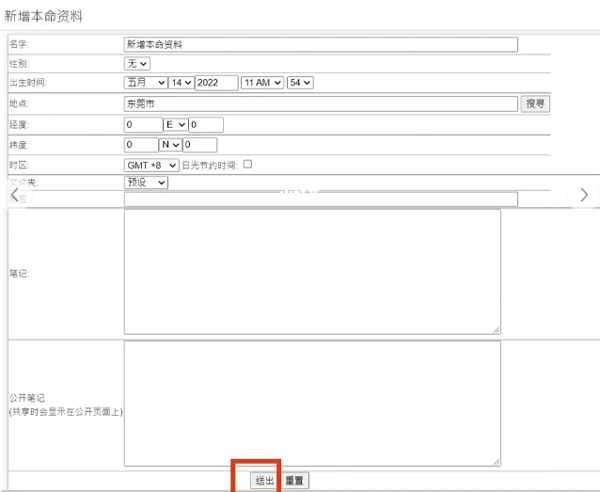
Task: Open the 性别 gender dropdown
Action: coord(137,64)
